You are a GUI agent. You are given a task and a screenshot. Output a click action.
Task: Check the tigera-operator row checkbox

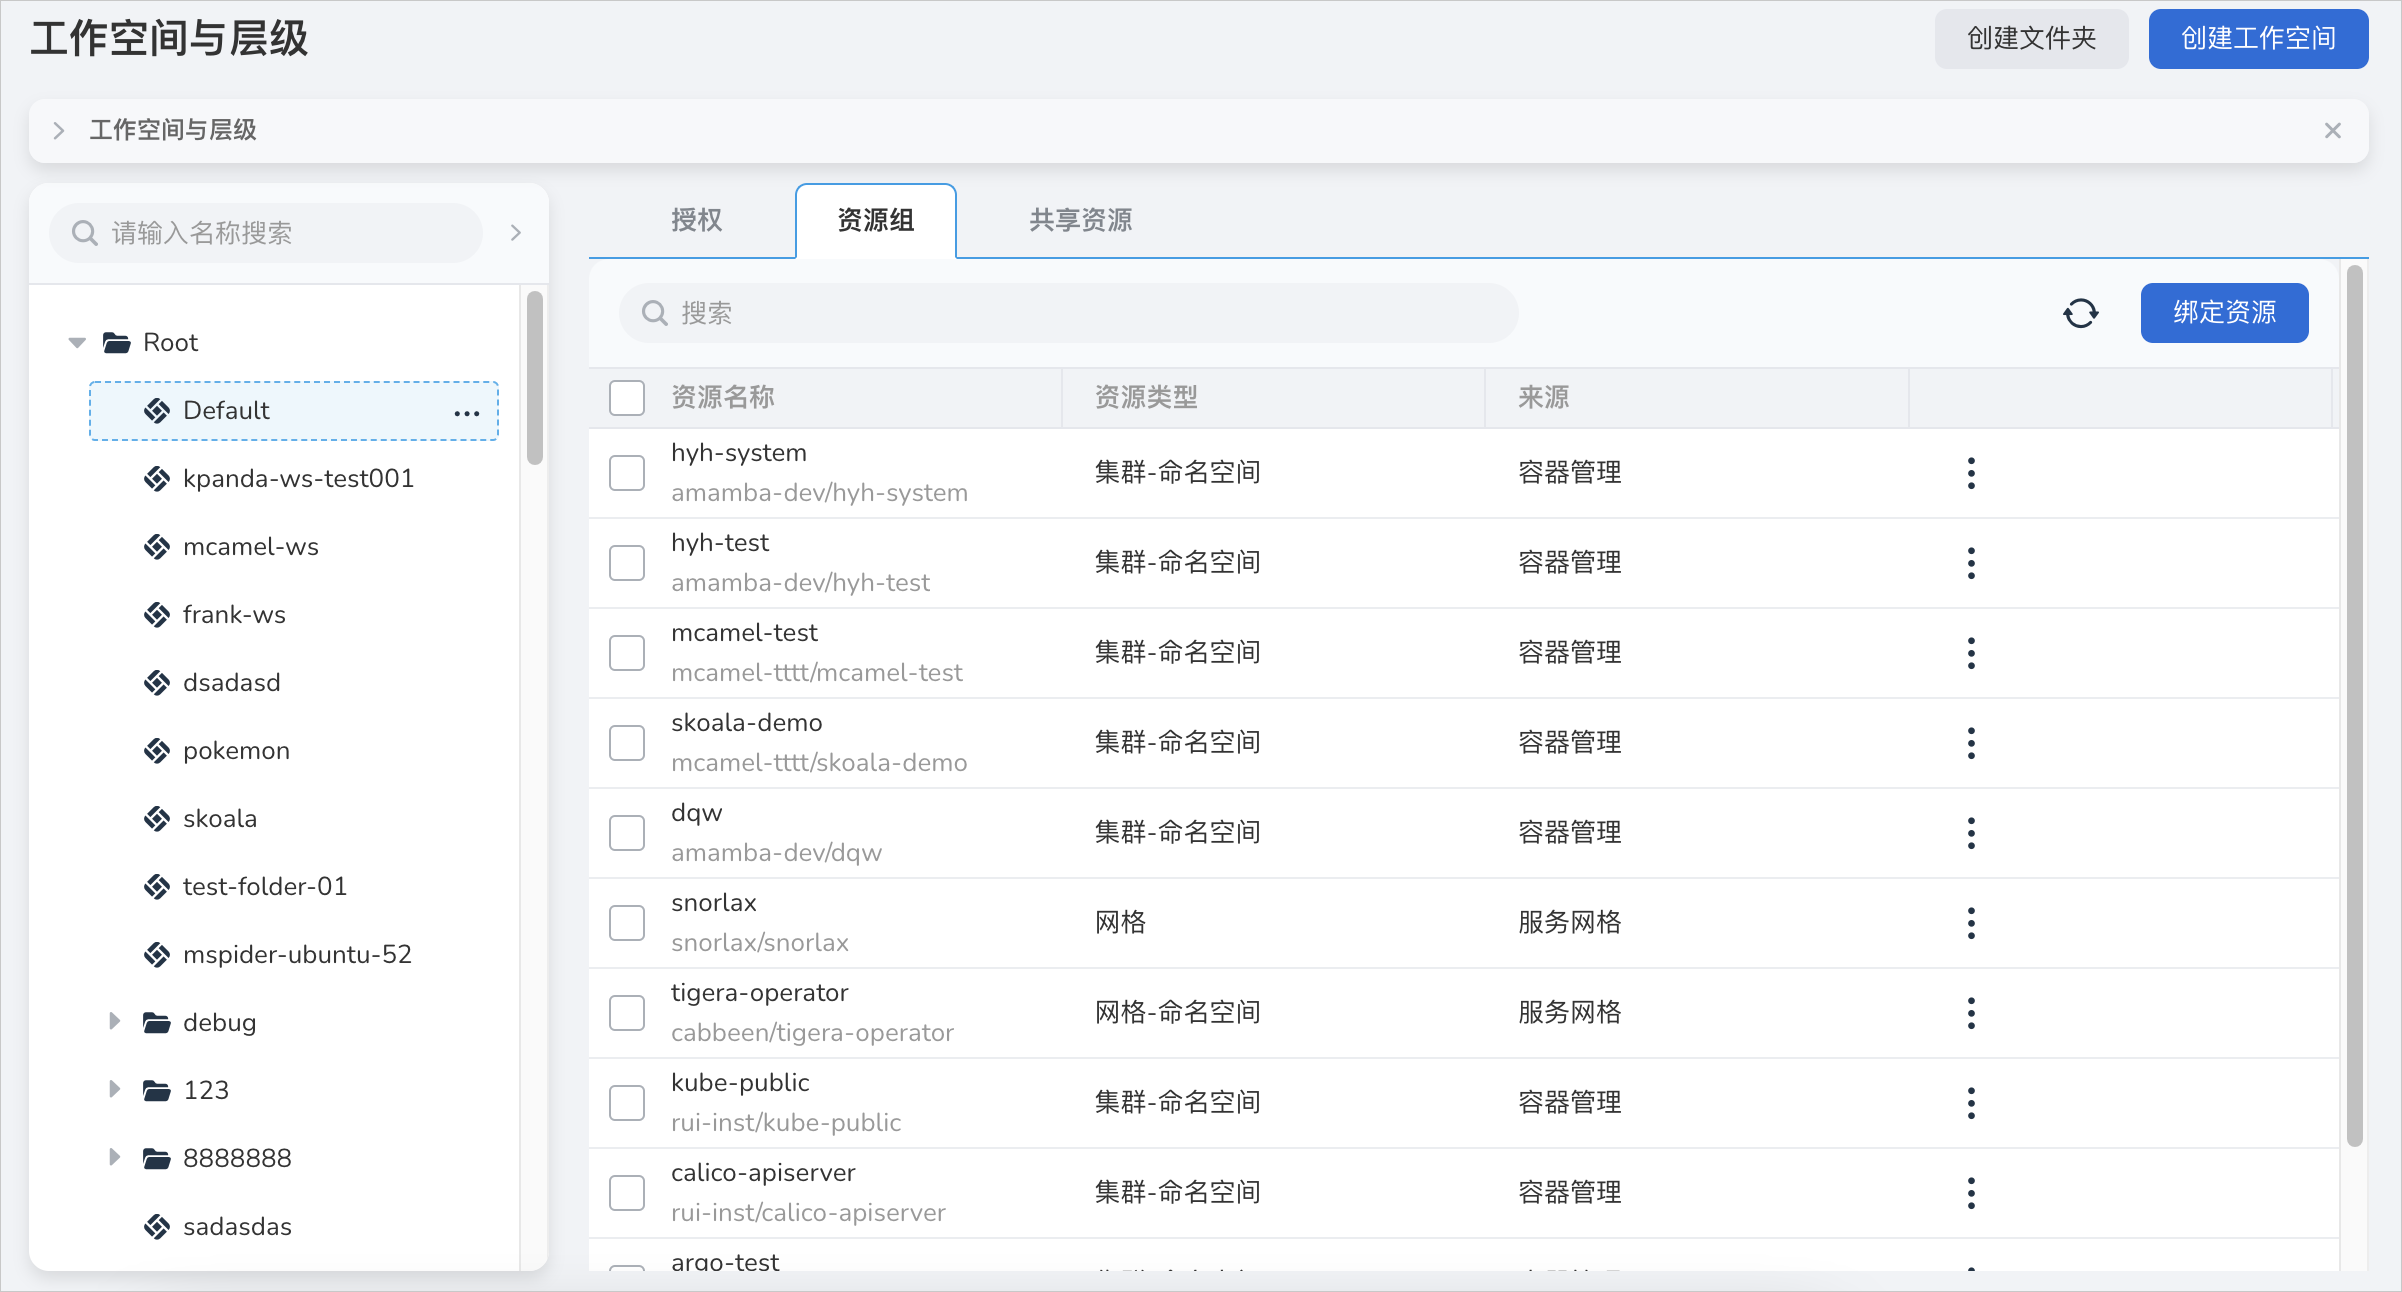tap(627, 1013)
